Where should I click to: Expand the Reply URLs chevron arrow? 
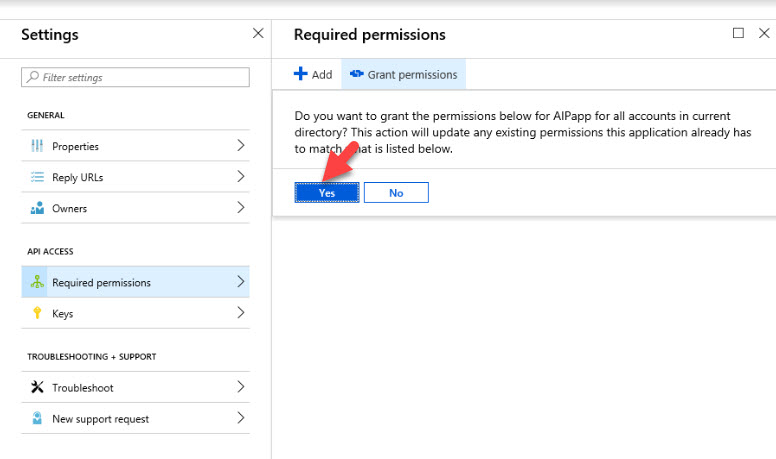241,176
